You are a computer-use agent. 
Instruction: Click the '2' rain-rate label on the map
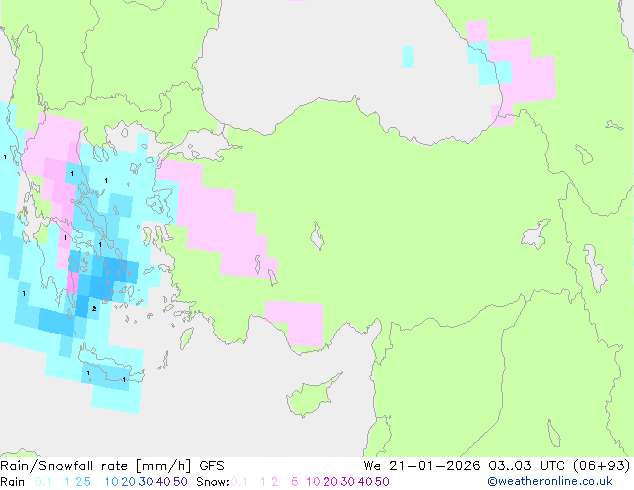click(94, 309)
